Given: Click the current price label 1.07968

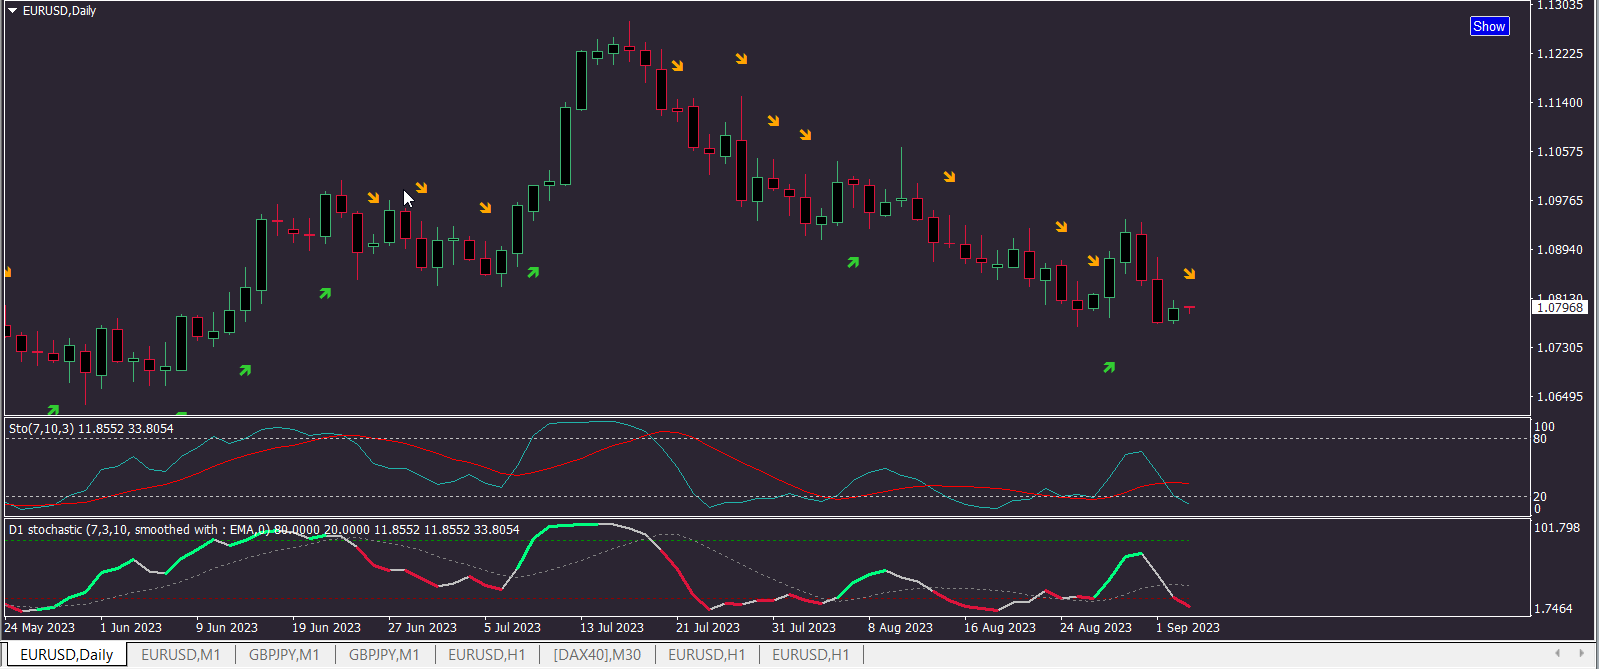Looking at the screenshot, I should [1560, 308].
